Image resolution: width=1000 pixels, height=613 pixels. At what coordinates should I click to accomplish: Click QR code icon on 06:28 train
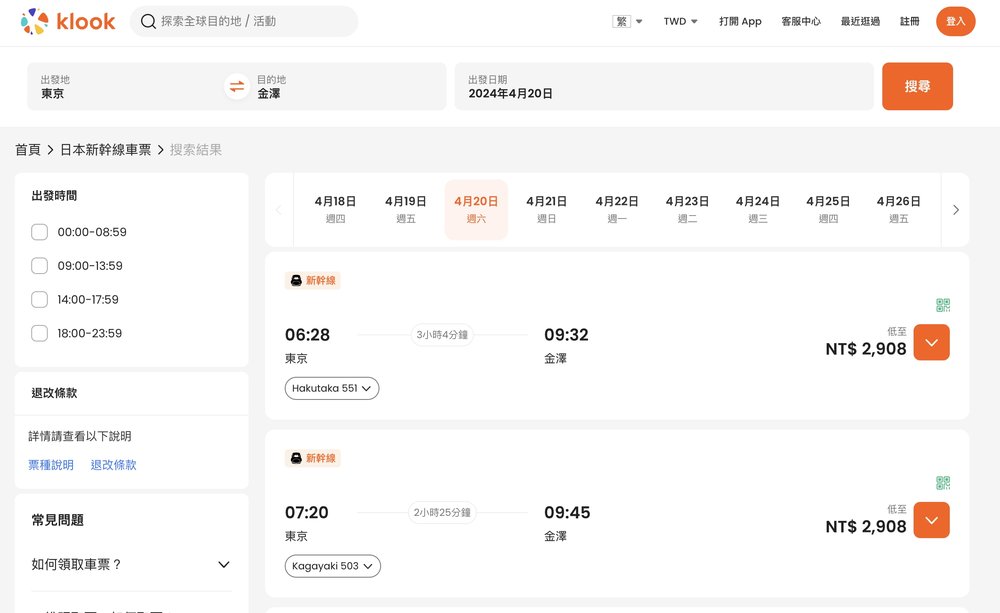click(942, 305)
